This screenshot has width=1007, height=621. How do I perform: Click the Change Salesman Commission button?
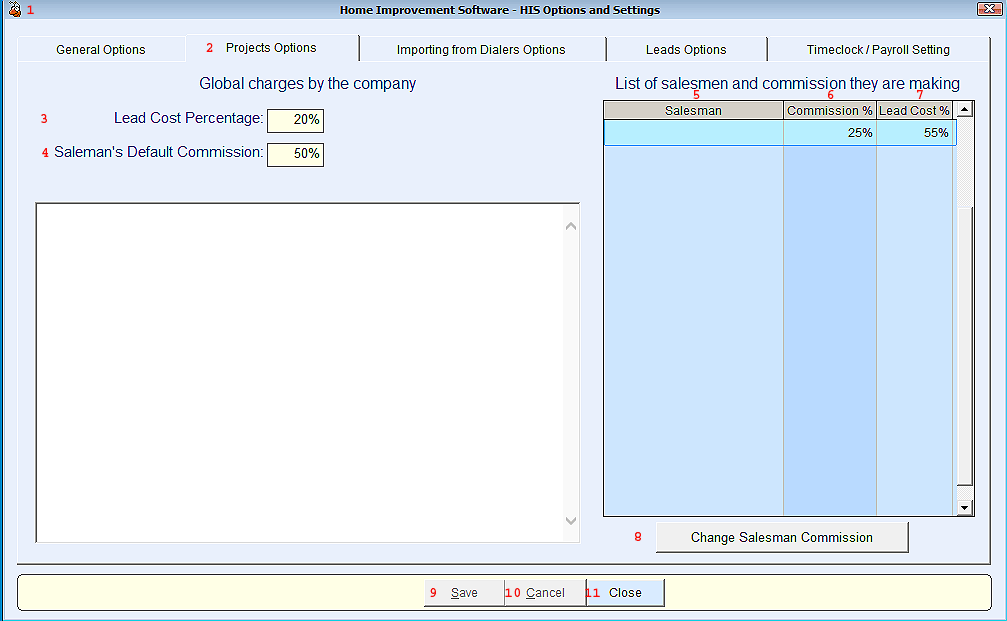tap(782, 538)
